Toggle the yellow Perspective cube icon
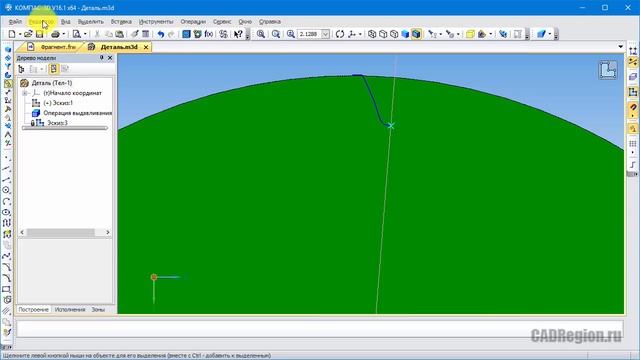This screenshot has width=640, height=360. [470, 34]
